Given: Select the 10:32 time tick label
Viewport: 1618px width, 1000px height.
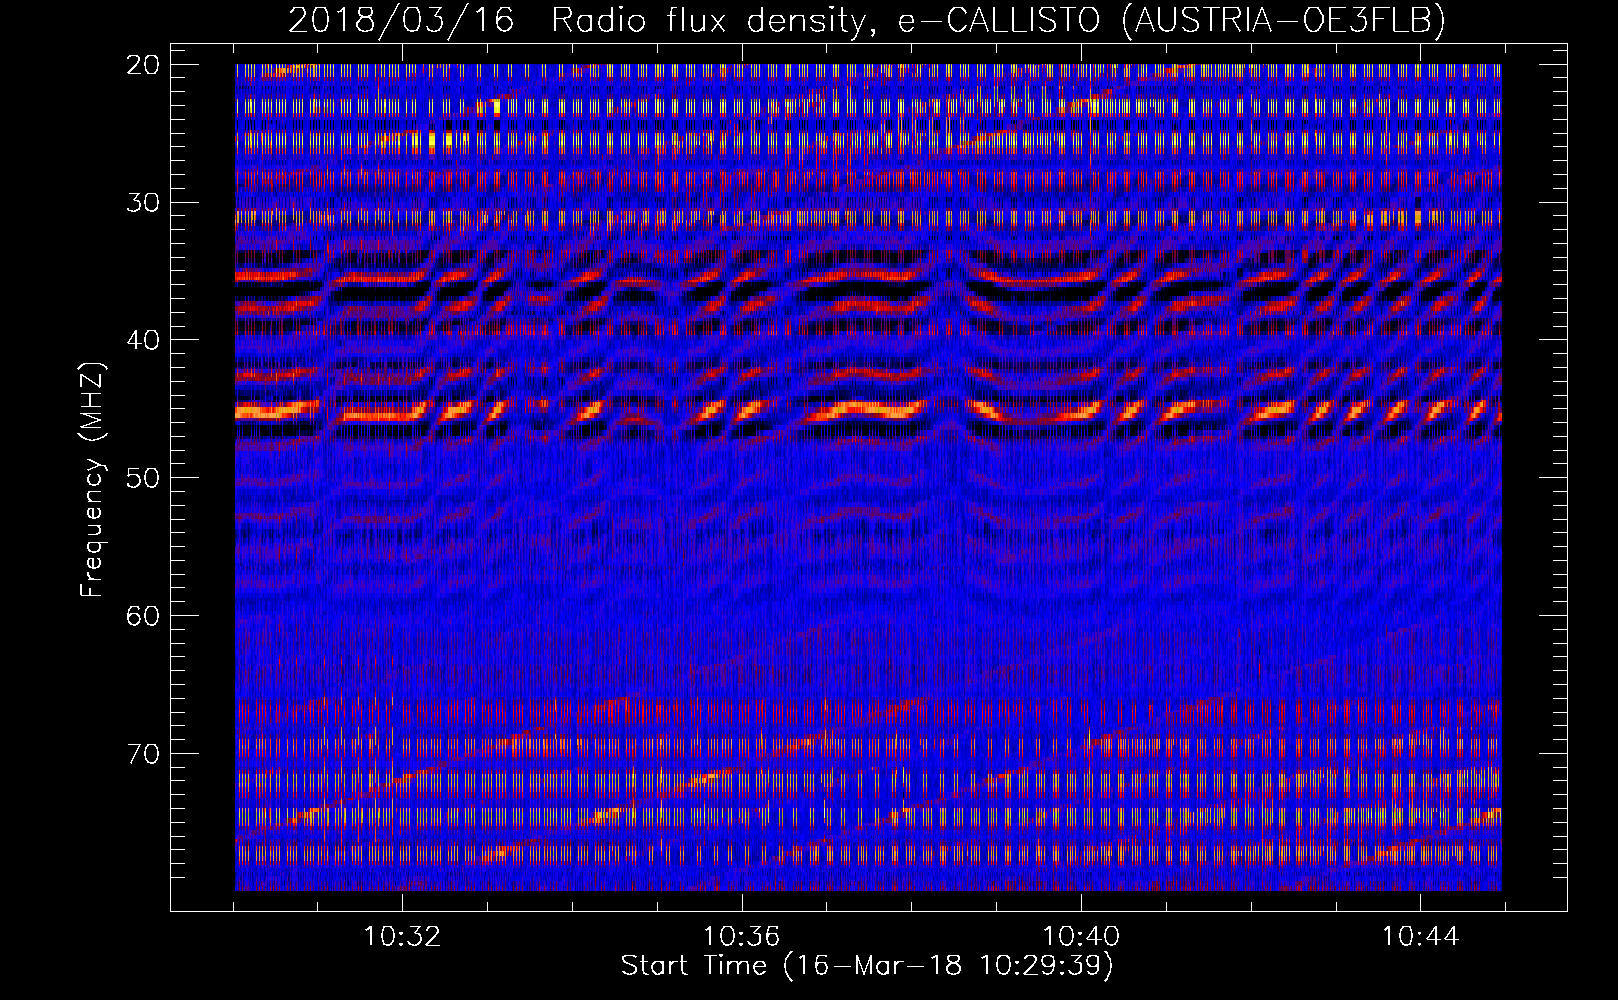Looking at the screenshot, I should coord(402,937).
